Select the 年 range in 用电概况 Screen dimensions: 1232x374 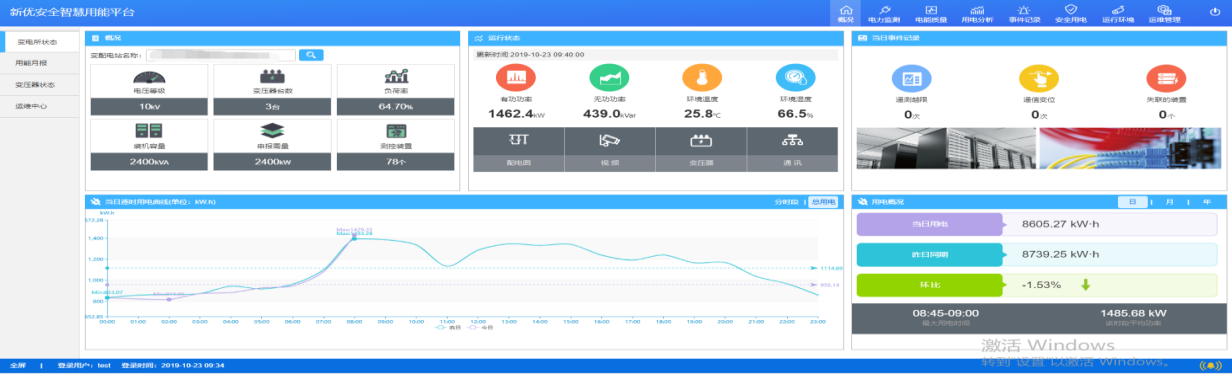coord(1207,202)
